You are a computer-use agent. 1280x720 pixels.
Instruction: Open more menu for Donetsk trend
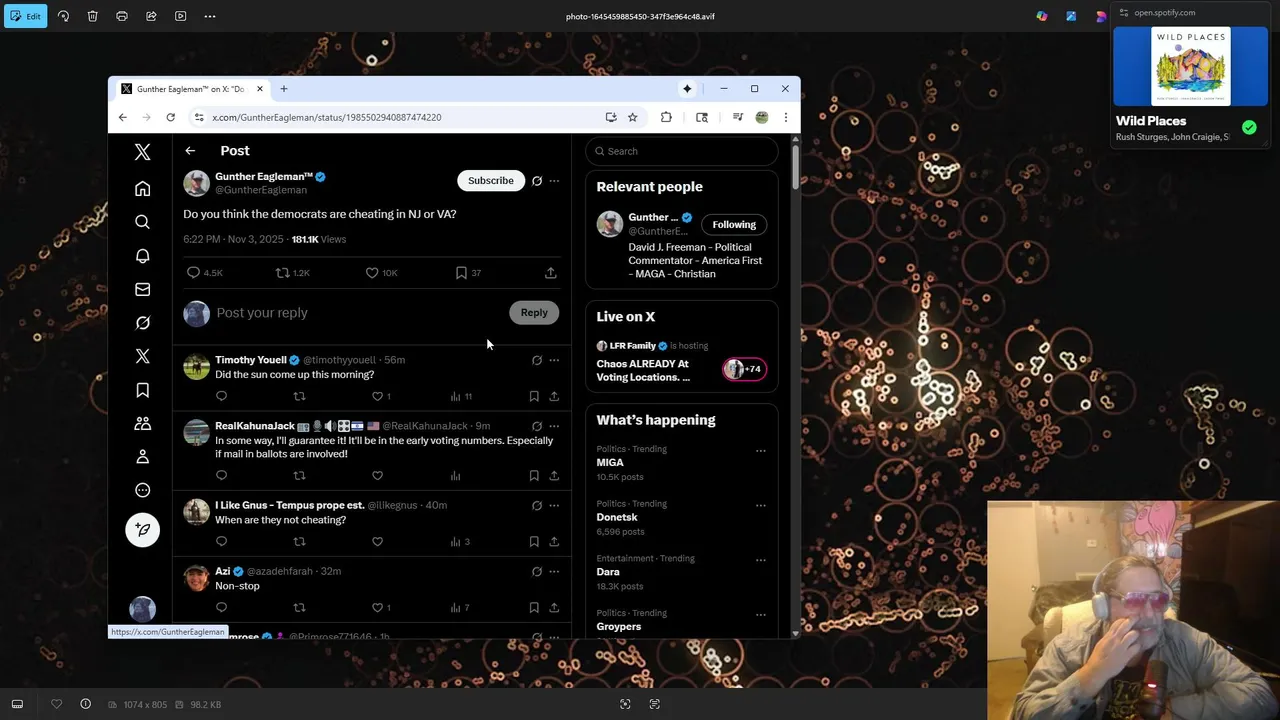(x=761, y=505)
